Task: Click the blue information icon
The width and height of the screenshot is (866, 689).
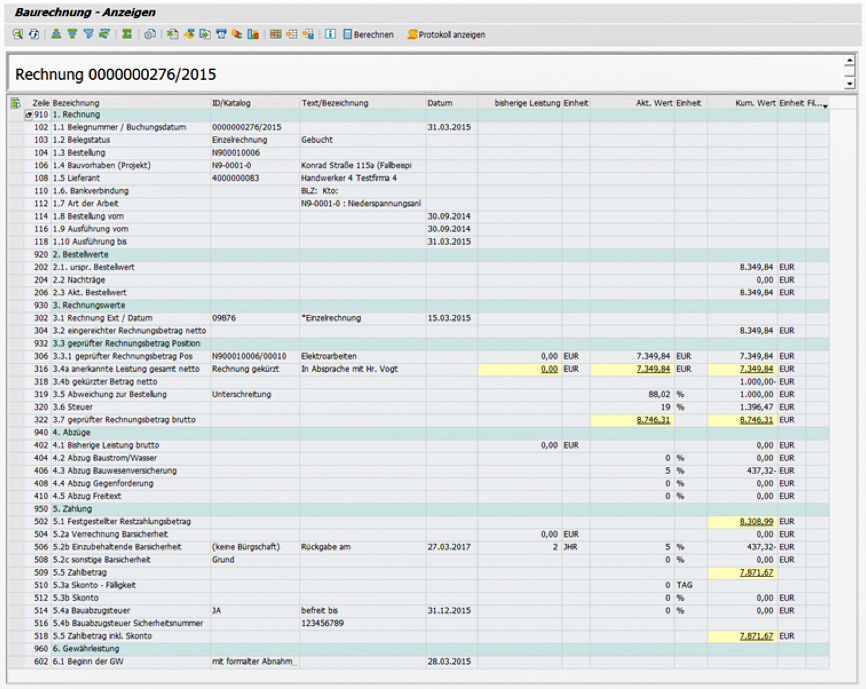Action: [330, 34]
